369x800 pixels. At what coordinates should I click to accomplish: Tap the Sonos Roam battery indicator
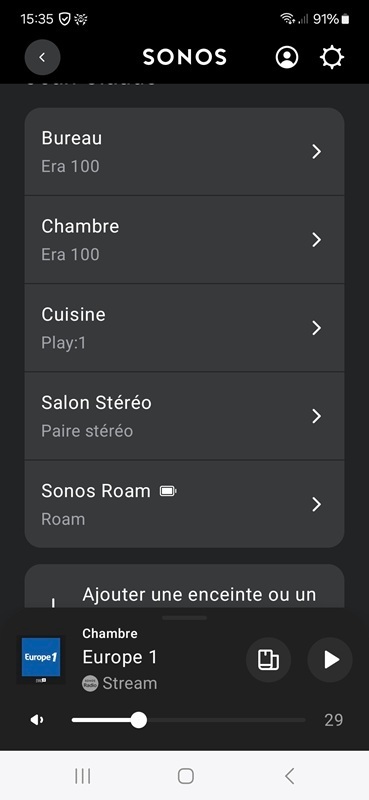click(168, 491)
